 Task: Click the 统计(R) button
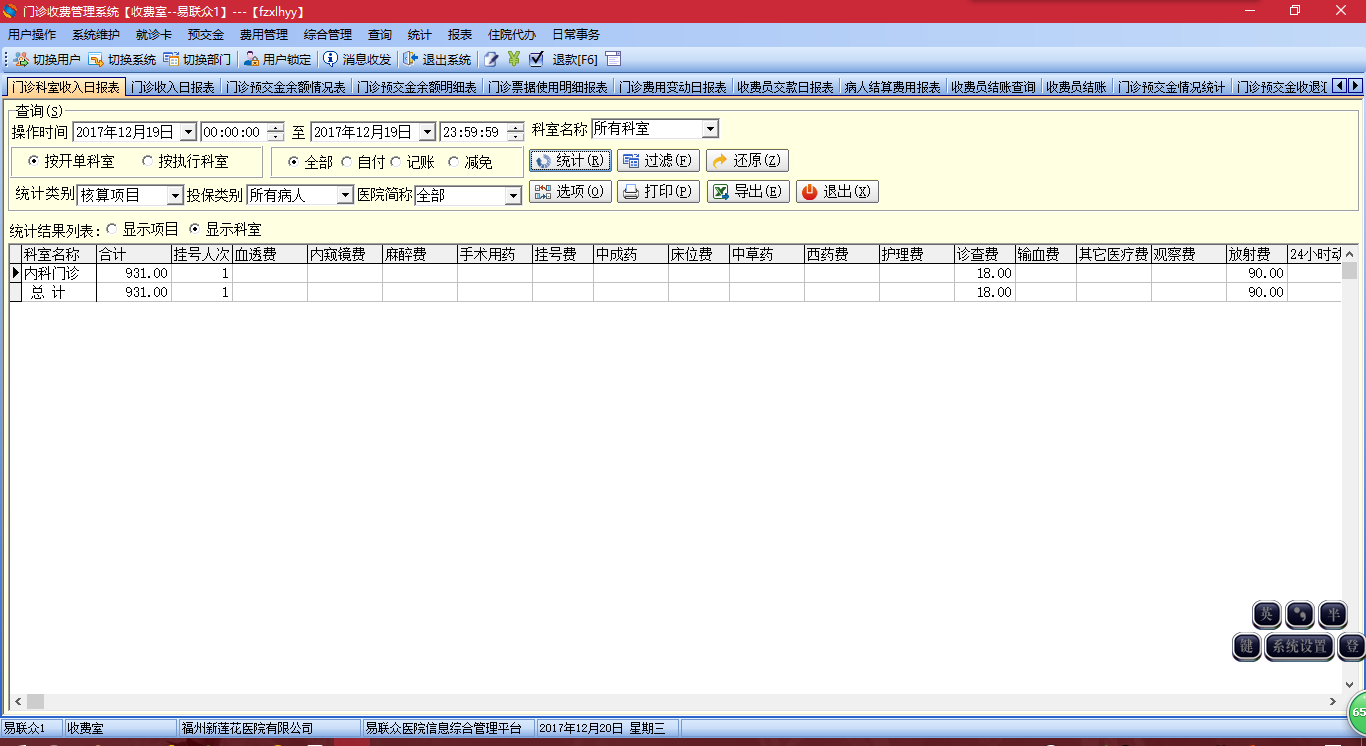click(x=570, y=160)
